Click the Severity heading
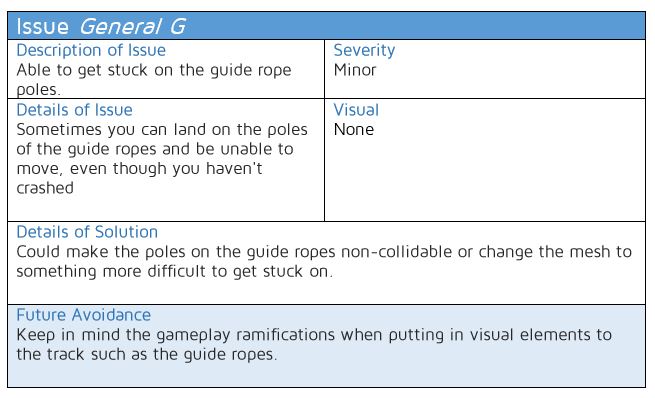655x398 pixels. tap(364, 51)
